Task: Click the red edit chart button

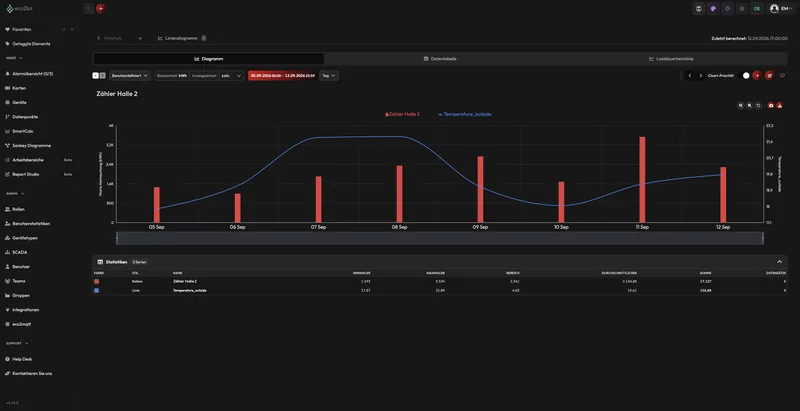Action: [769, 75]
